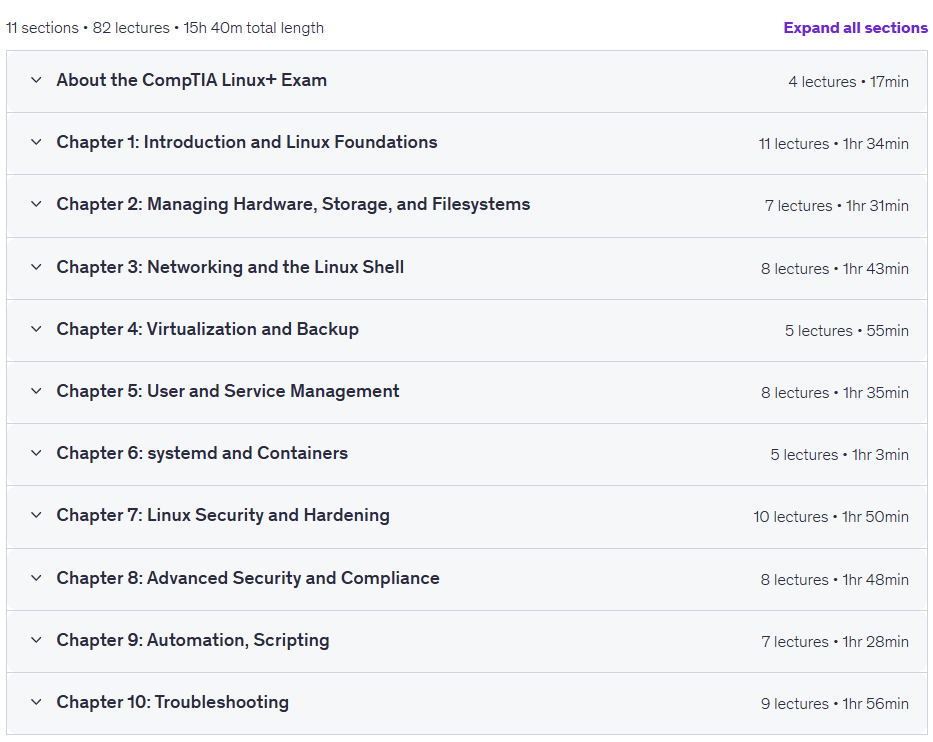Click the Expand all sections link

[855, 28]
